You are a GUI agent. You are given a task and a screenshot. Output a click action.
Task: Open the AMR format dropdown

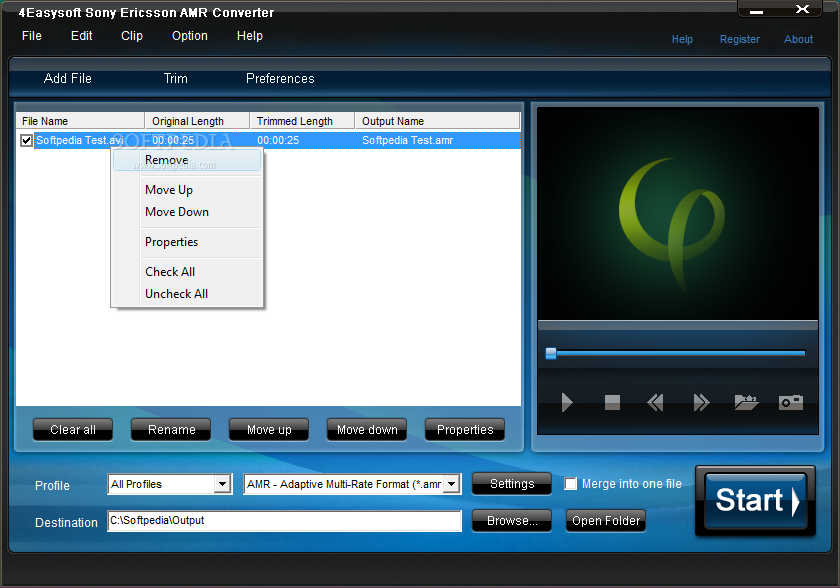pyautogui.click(x=452, y=484)
